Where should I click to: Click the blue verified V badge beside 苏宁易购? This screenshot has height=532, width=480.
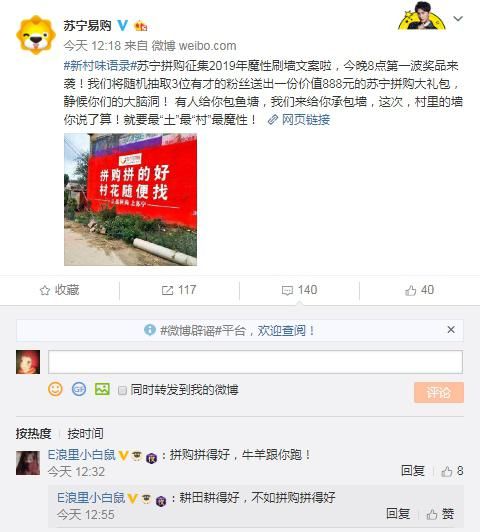point(122,25)
